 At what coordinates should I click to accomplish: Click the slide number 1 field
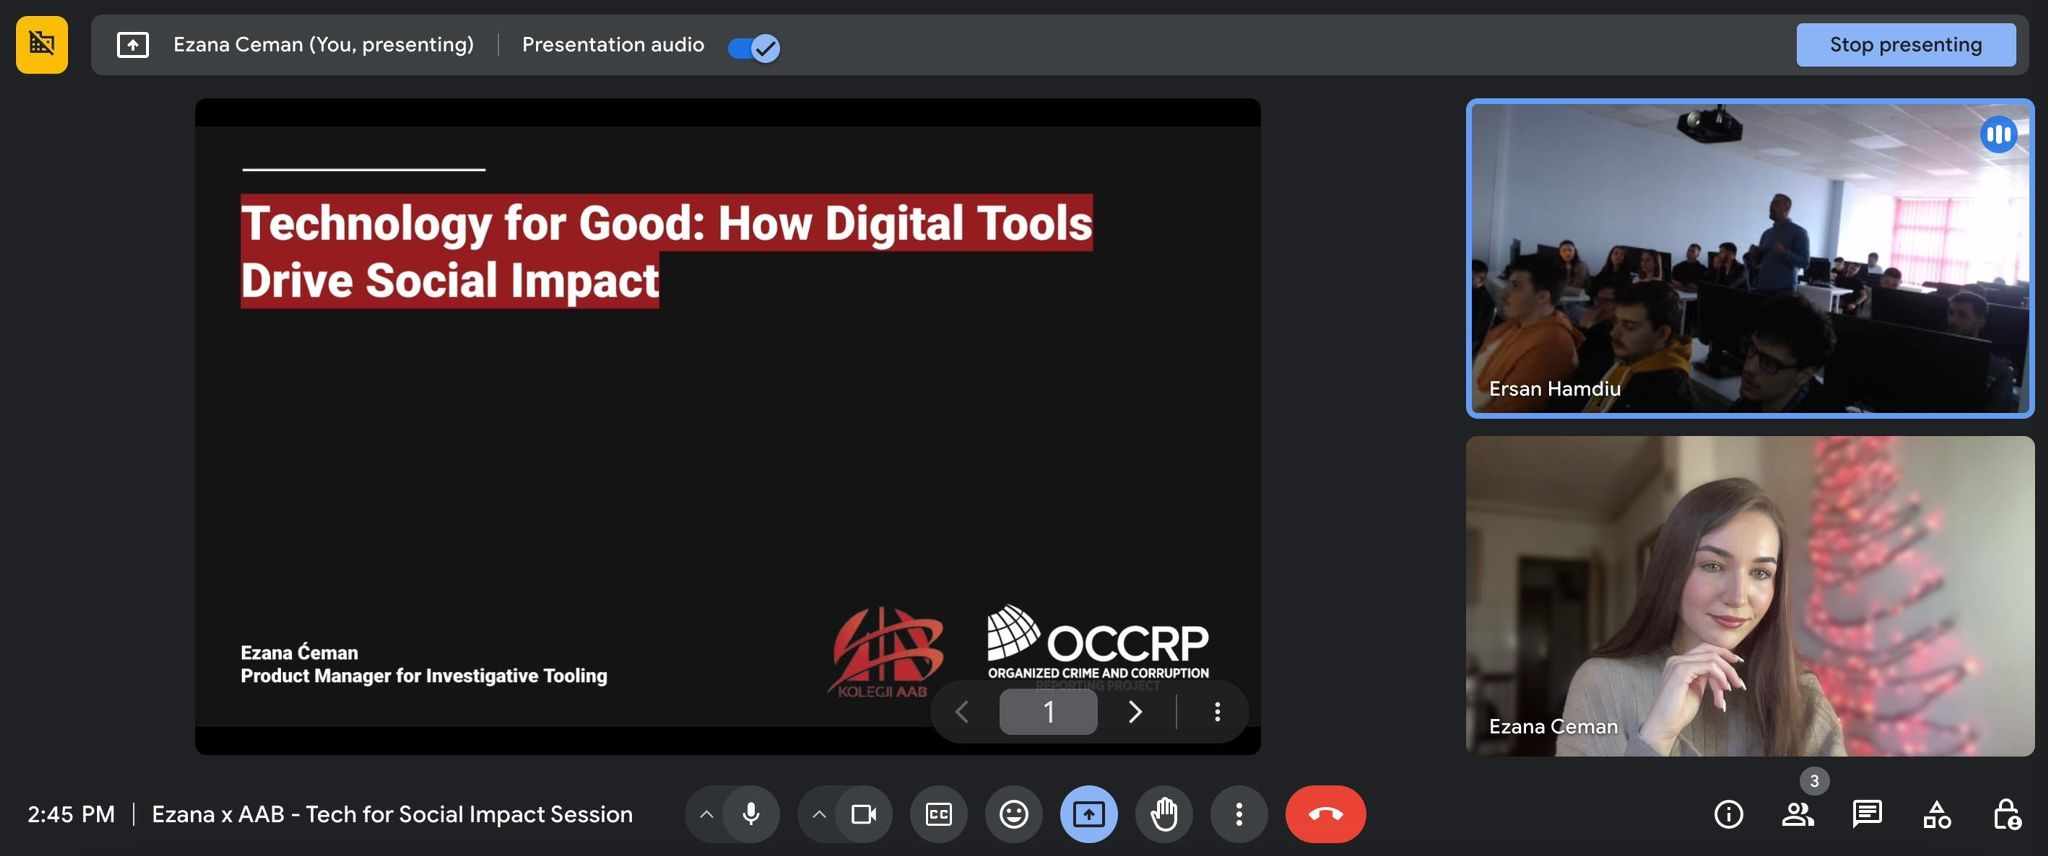(1048, 712)
